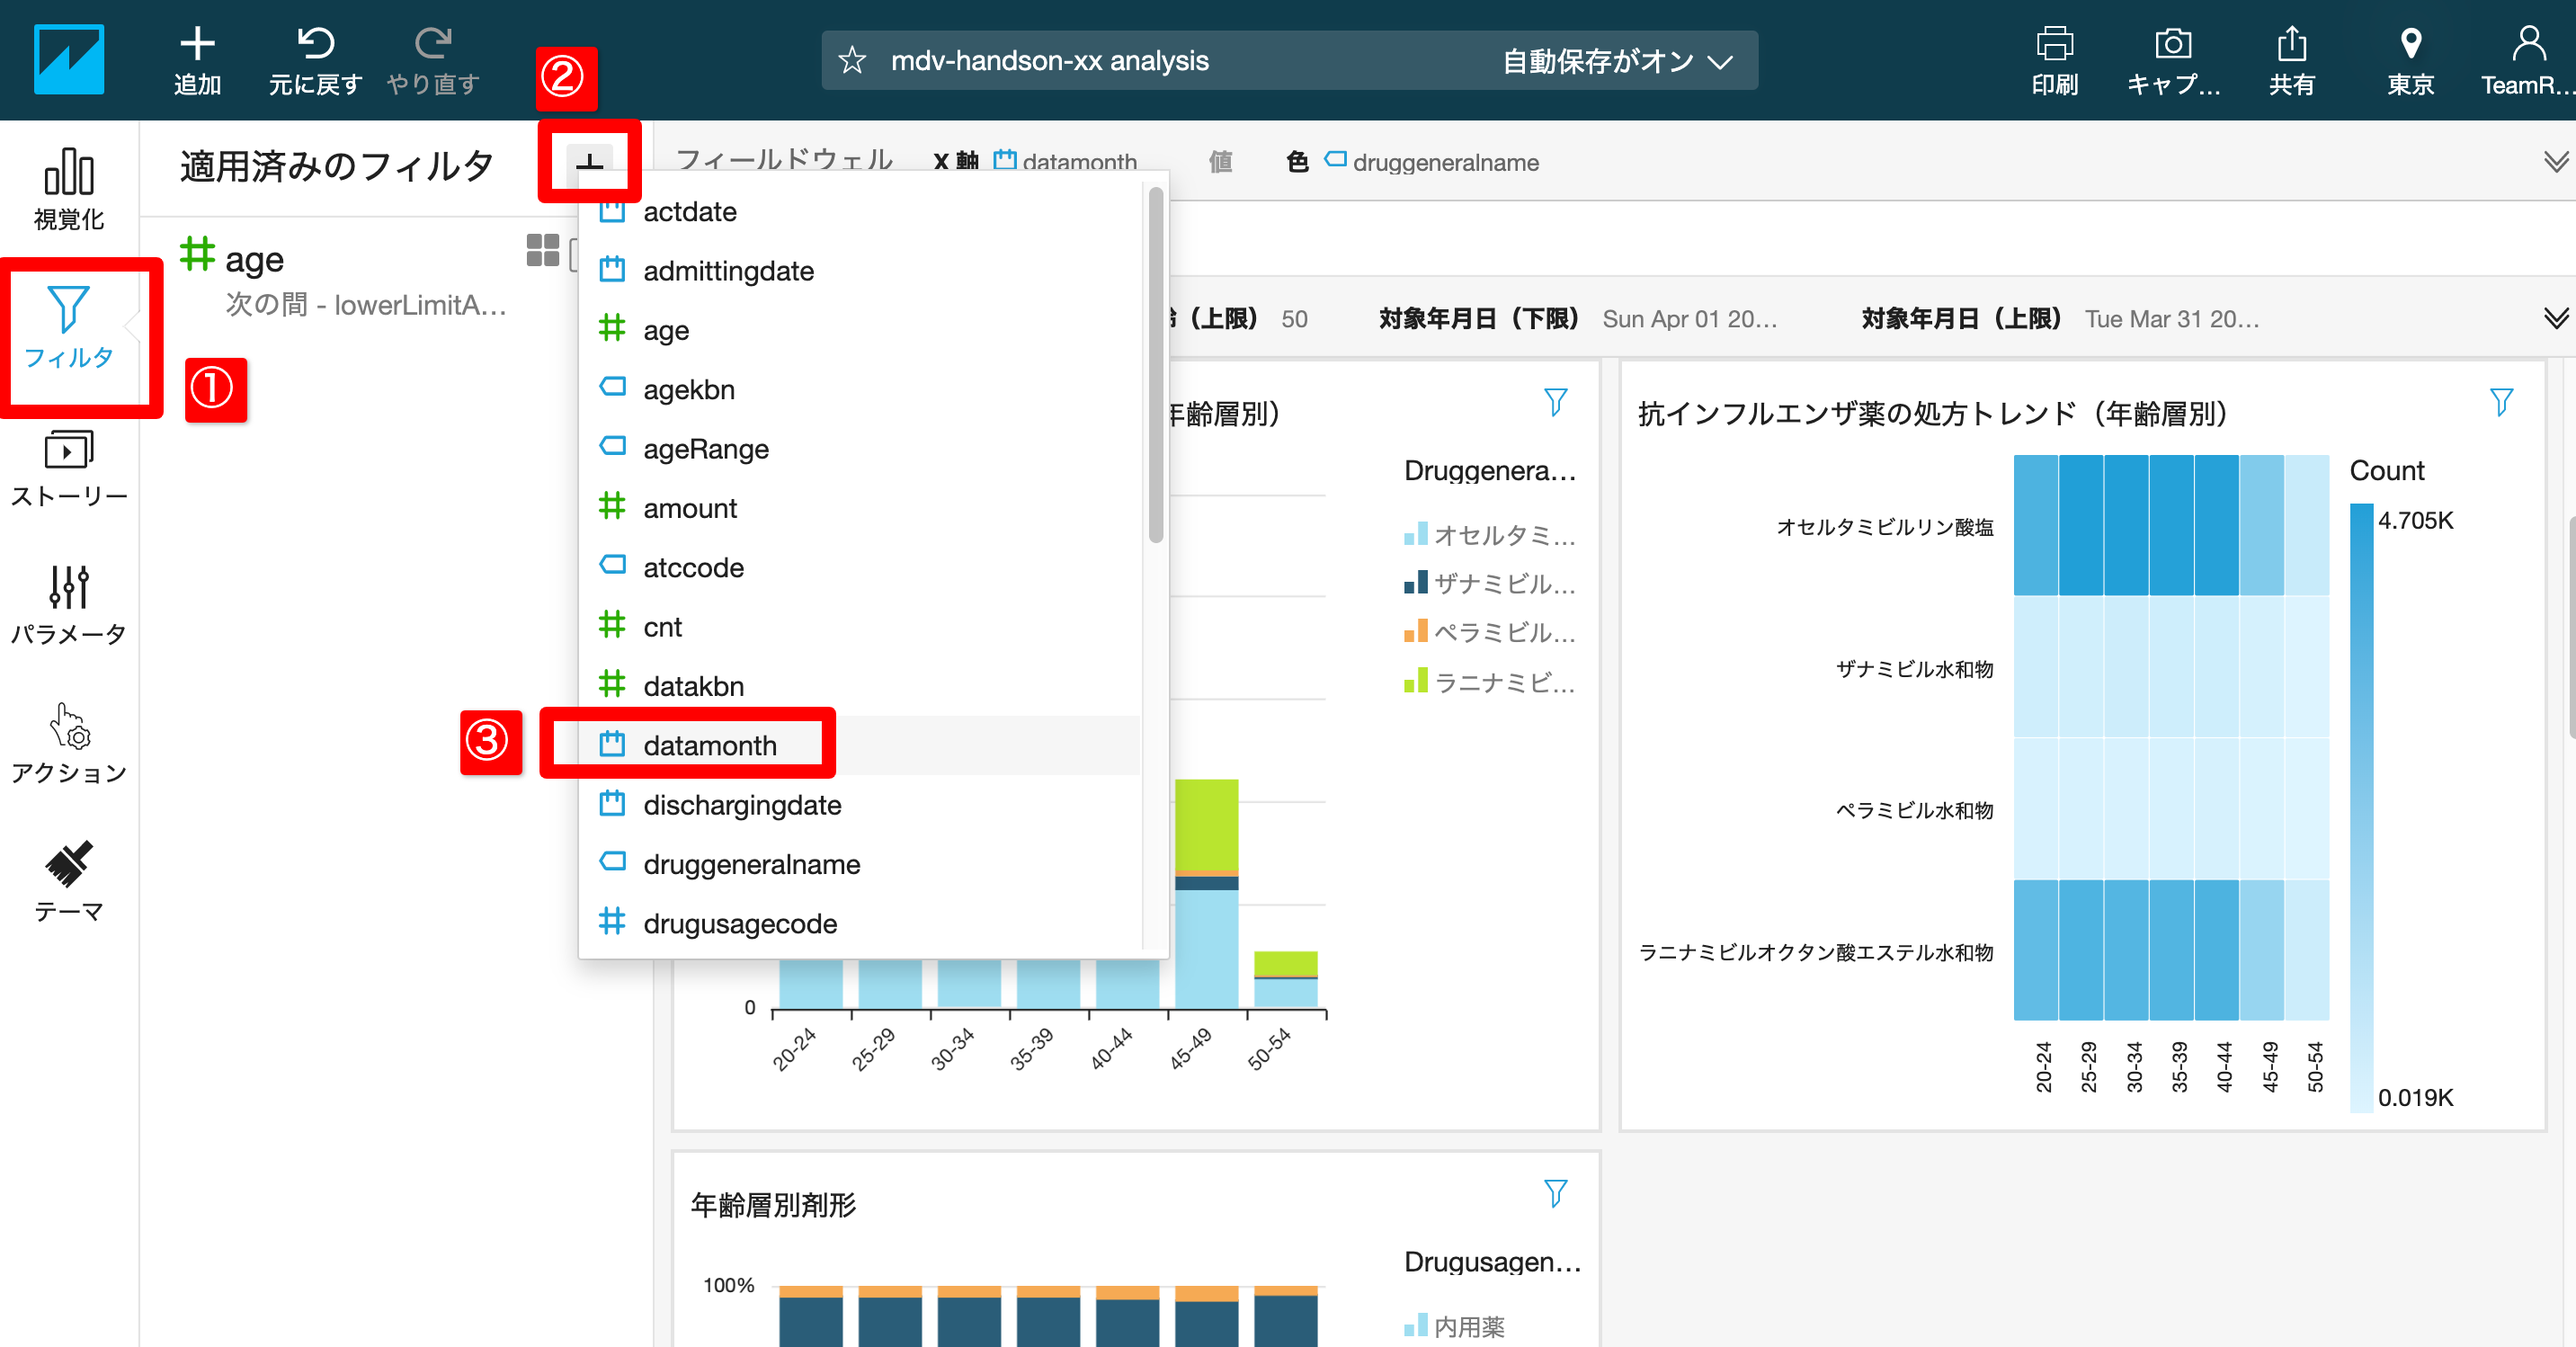2576x1347 pixels.
Task: Click the druggeneralname color field well
Action: coord(1432,162)
